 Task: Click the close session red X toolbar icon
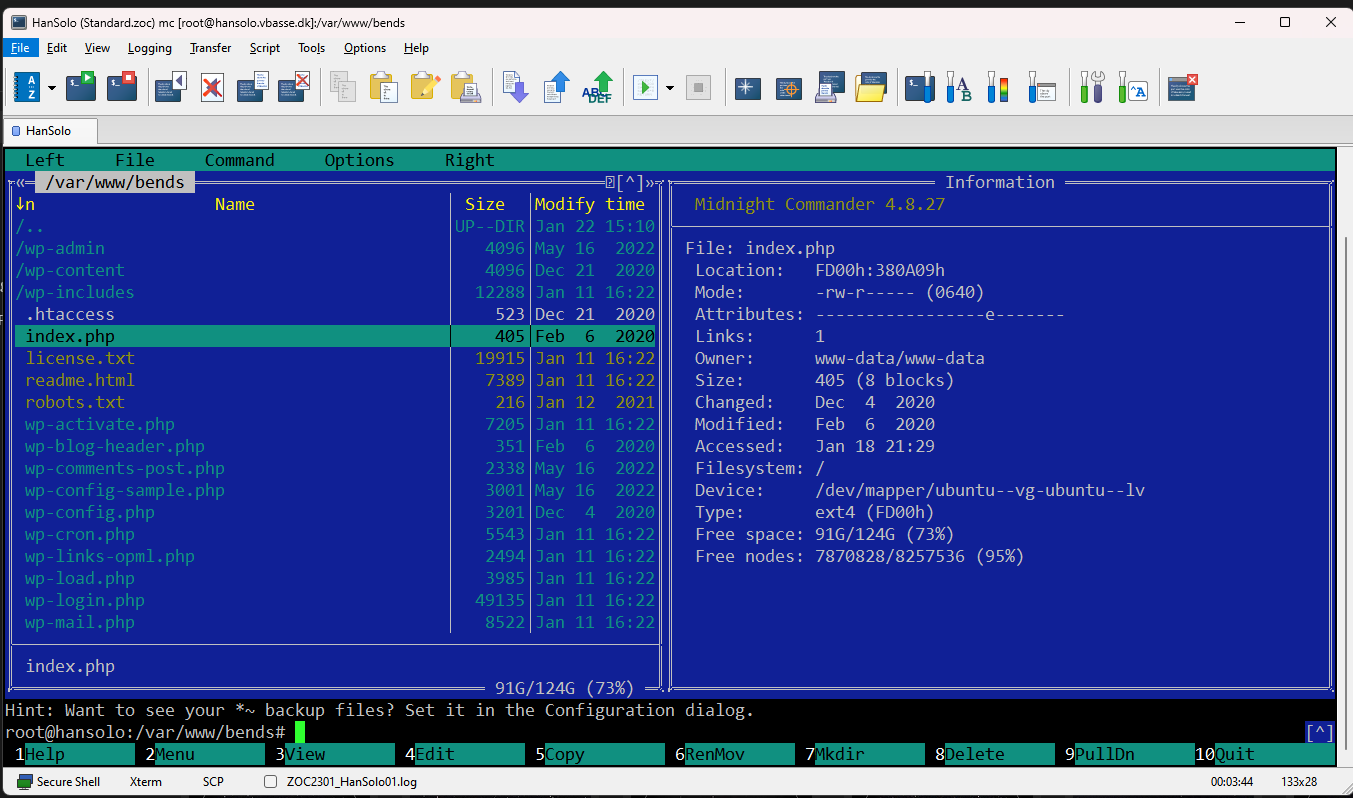click(1183, 87)
